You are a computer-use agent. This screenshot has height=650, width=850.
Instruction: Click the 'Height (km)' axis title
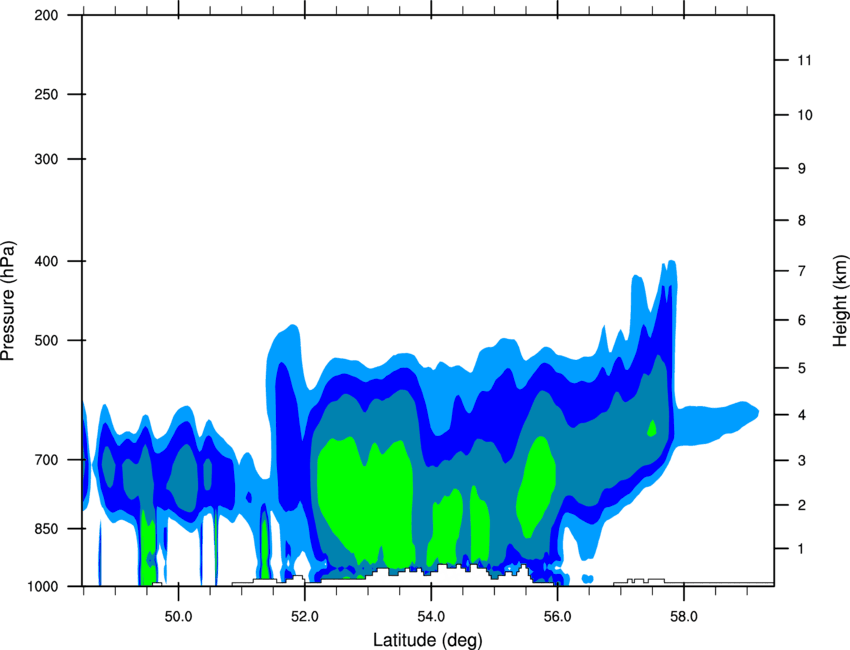pyautogui.click(x=840, y=301)
